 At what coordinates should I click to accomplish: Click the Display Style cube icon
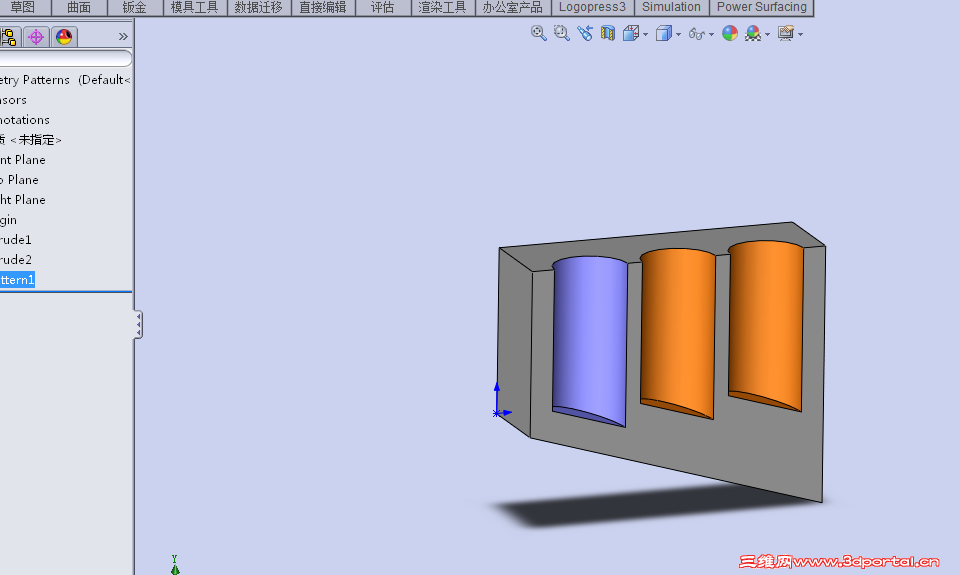(664, 33)
